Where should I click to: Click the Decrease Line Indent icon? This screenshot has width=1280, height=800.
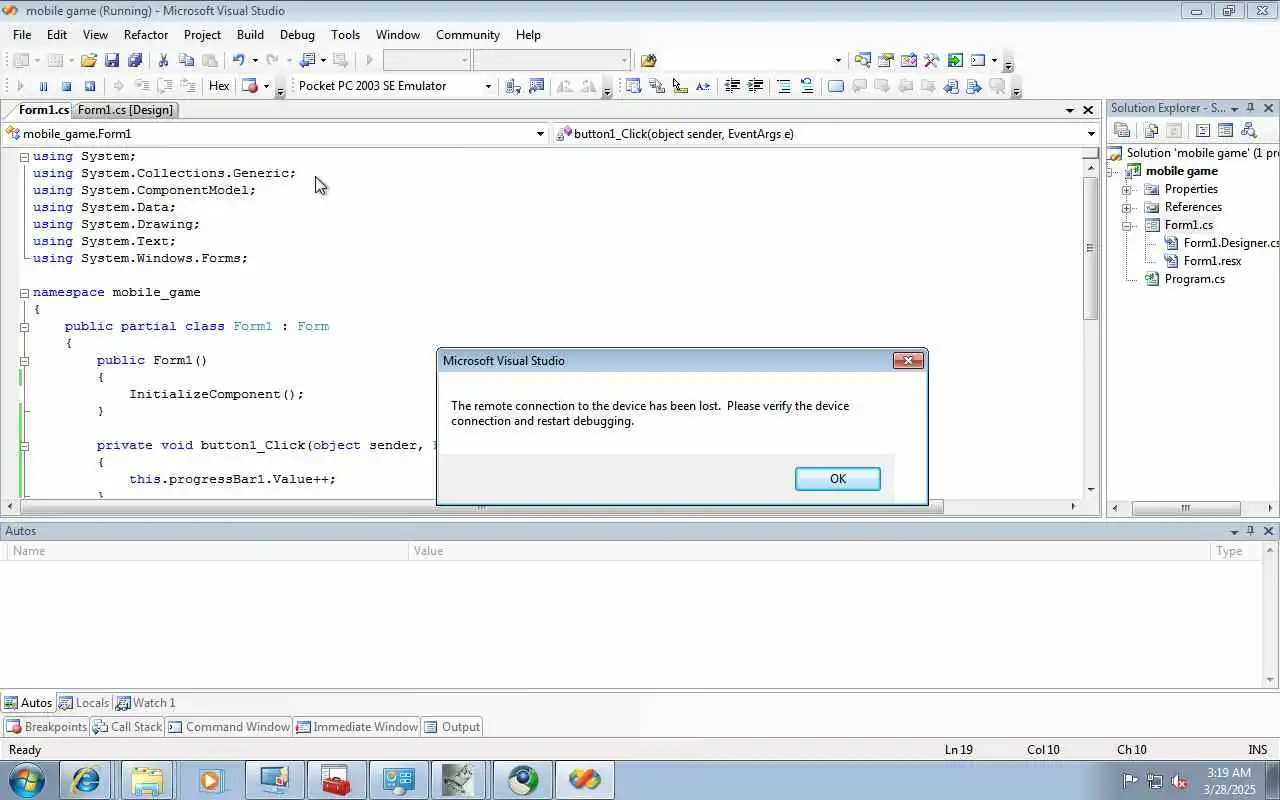pyautogui.click(x=732, y=86)
